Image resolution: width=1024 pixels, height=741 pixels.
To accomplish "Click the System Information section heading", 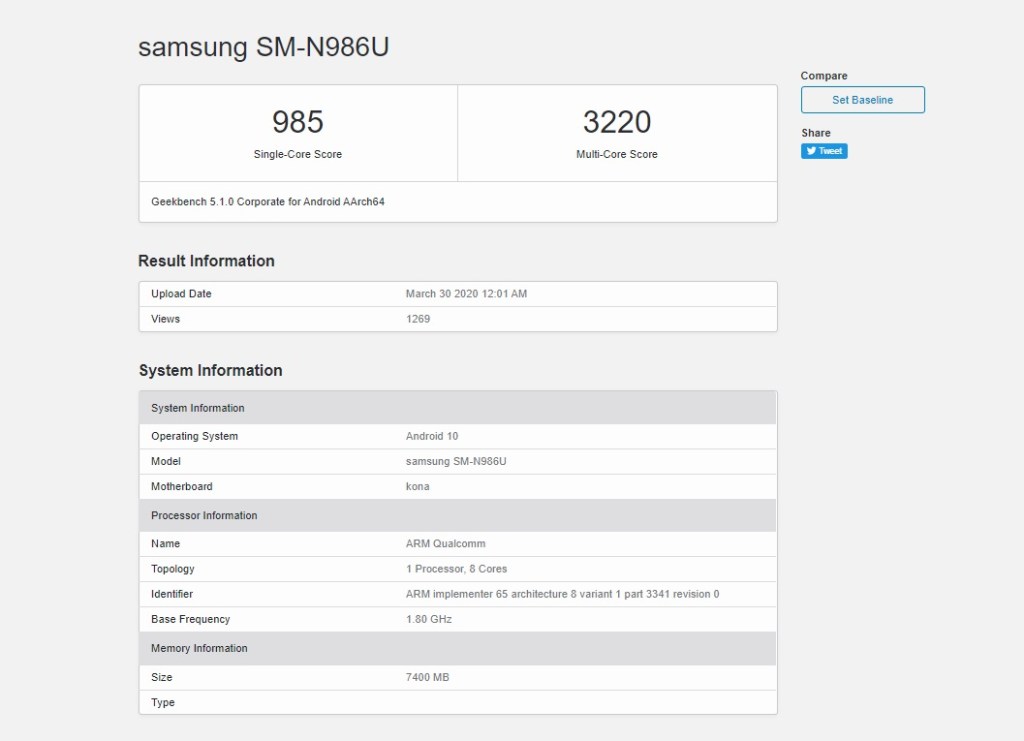I will pyautogui.click(x=210, y=370).
